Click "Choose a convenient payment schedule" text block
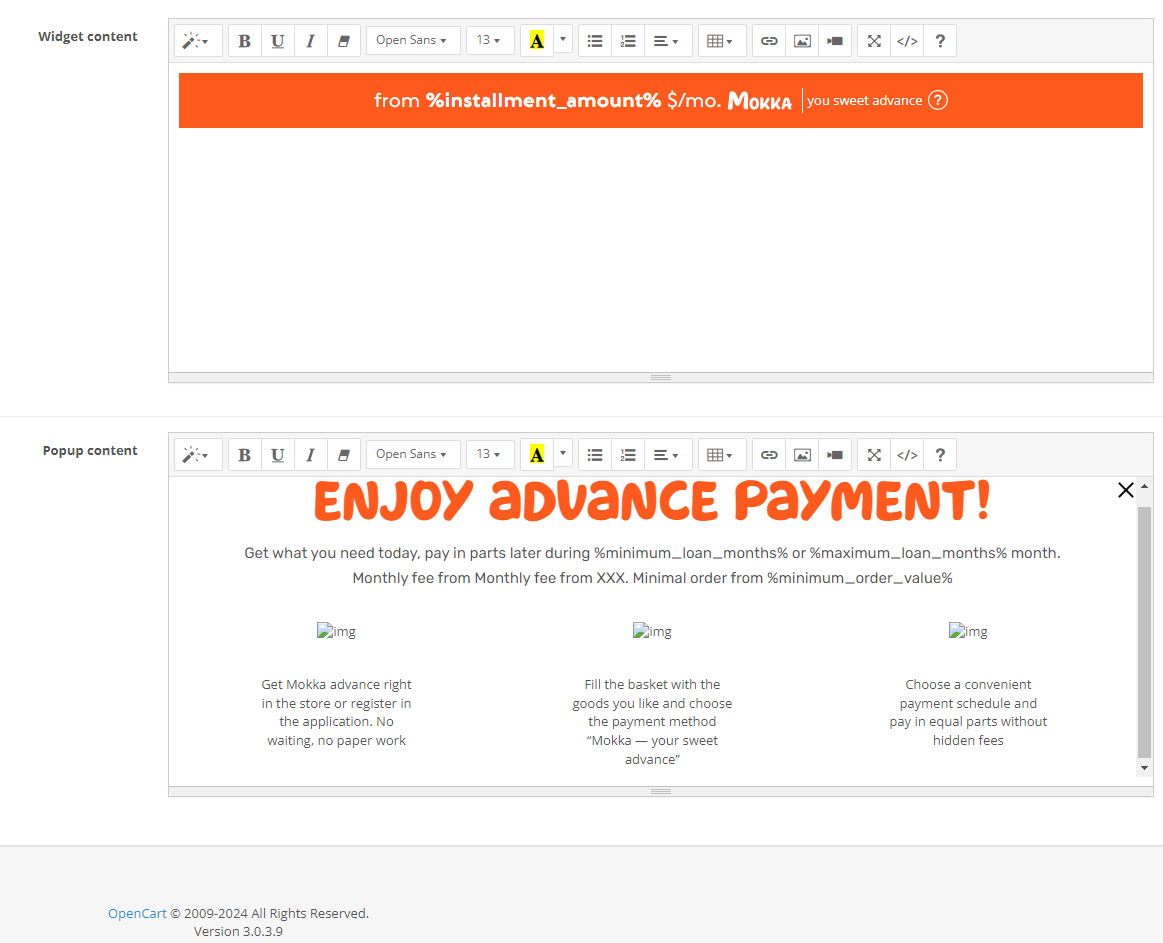Image resolution: width=1163 pixels, height=943 pixels. coord(968,712)
